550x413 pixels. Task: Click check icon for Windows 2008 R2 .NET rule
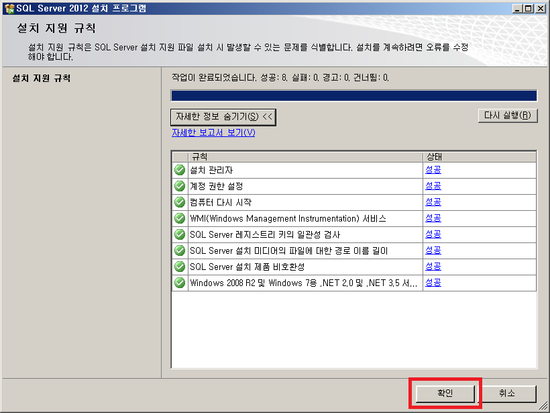(x=180, y=283)
